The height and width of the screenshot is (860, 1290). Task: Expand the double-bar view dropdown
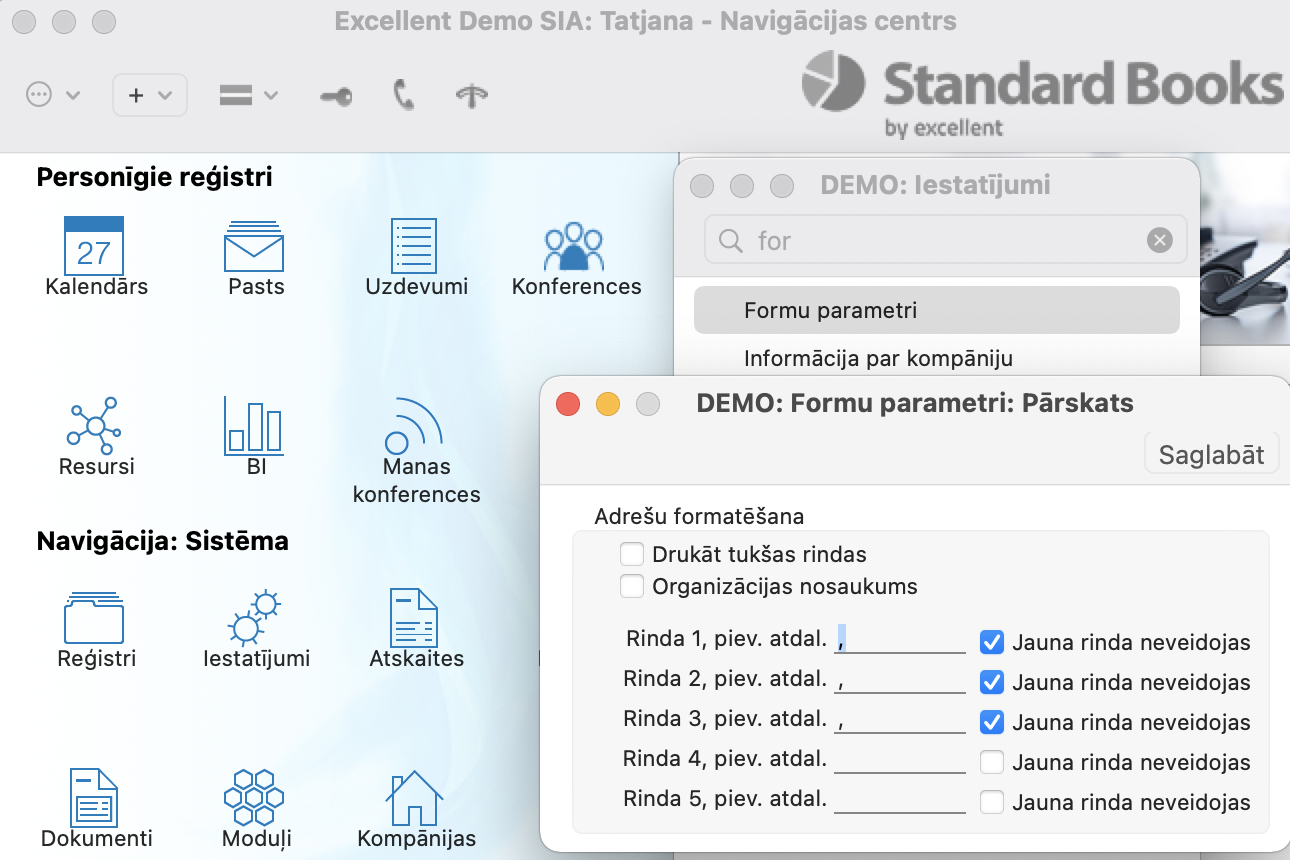click(x=248, y=95)
